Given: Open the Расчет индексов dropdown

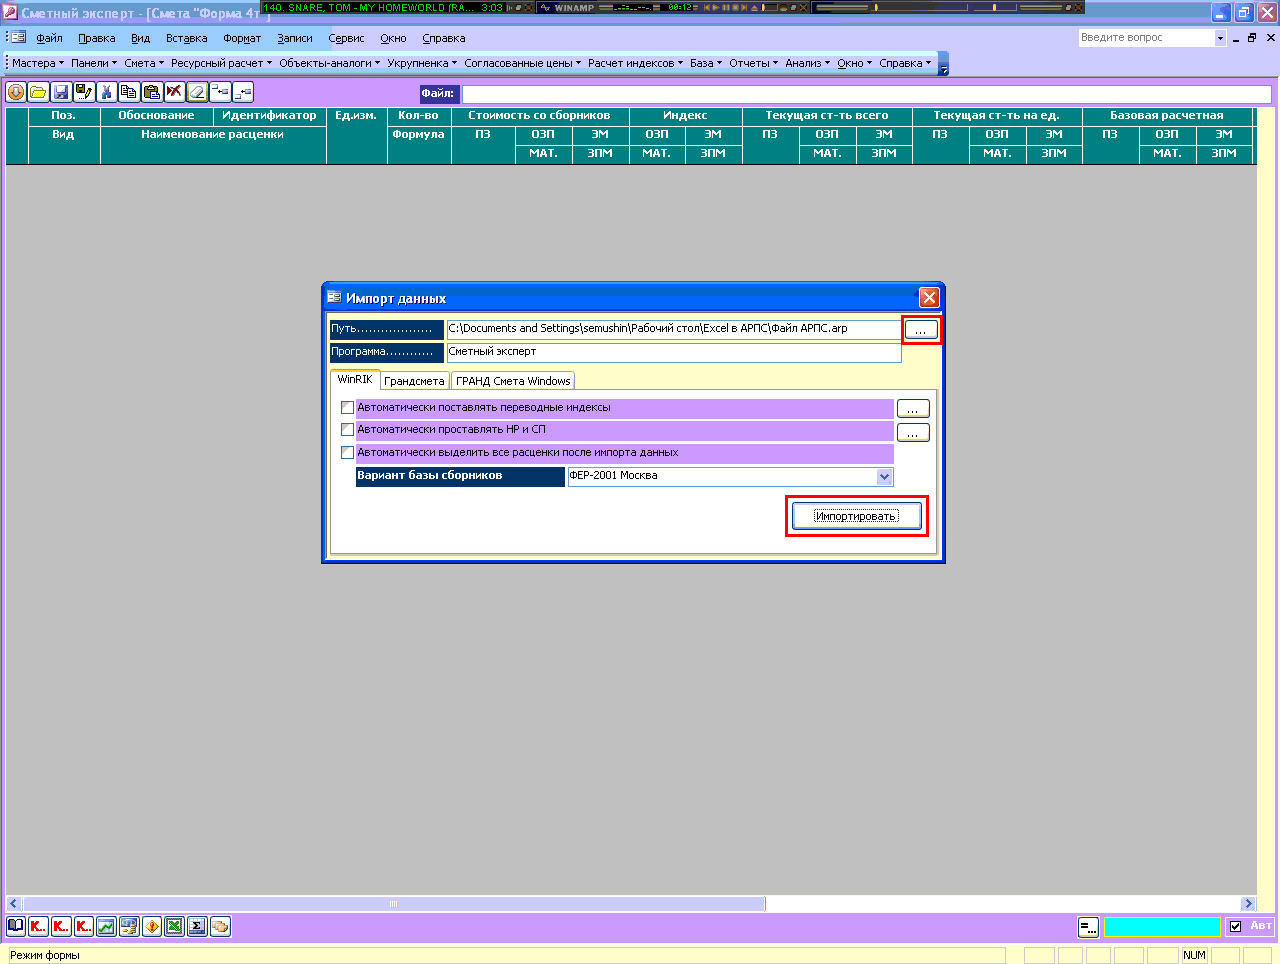Looking at the screenshot, I should point(636,63).
